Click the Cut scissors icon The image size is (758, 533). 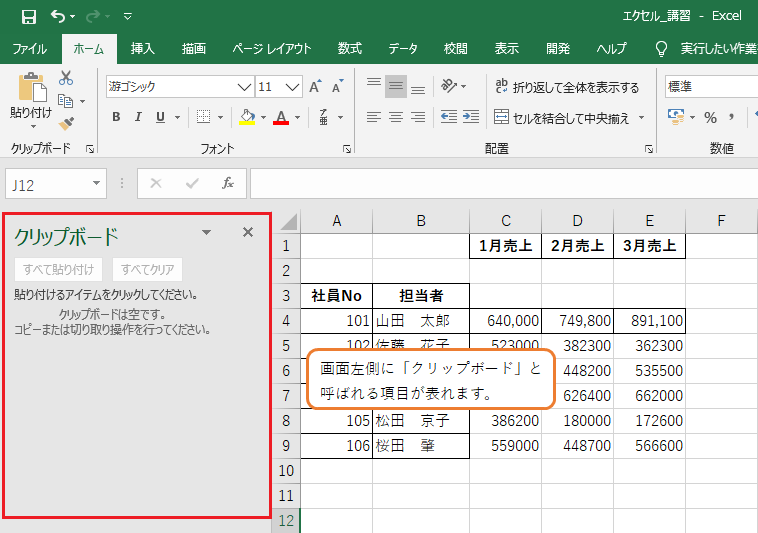(x=66, y=78)
